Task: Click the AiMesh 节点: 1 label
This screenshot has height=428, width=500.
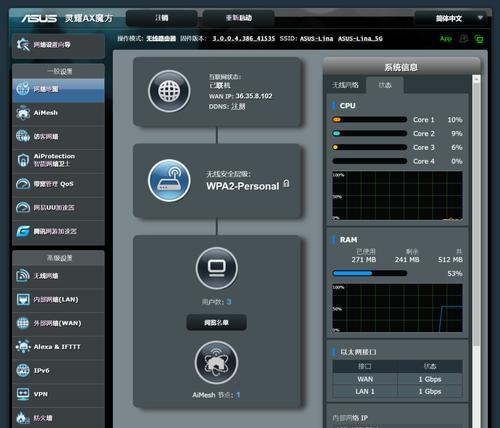Action: pos(216,395)
